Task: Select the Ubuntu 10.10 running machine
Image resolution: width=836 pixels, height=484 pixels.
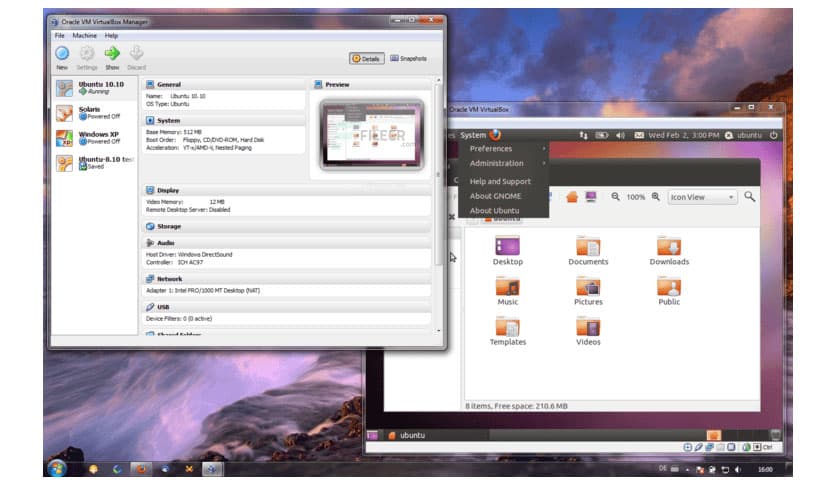Action: tap(94, 88)
